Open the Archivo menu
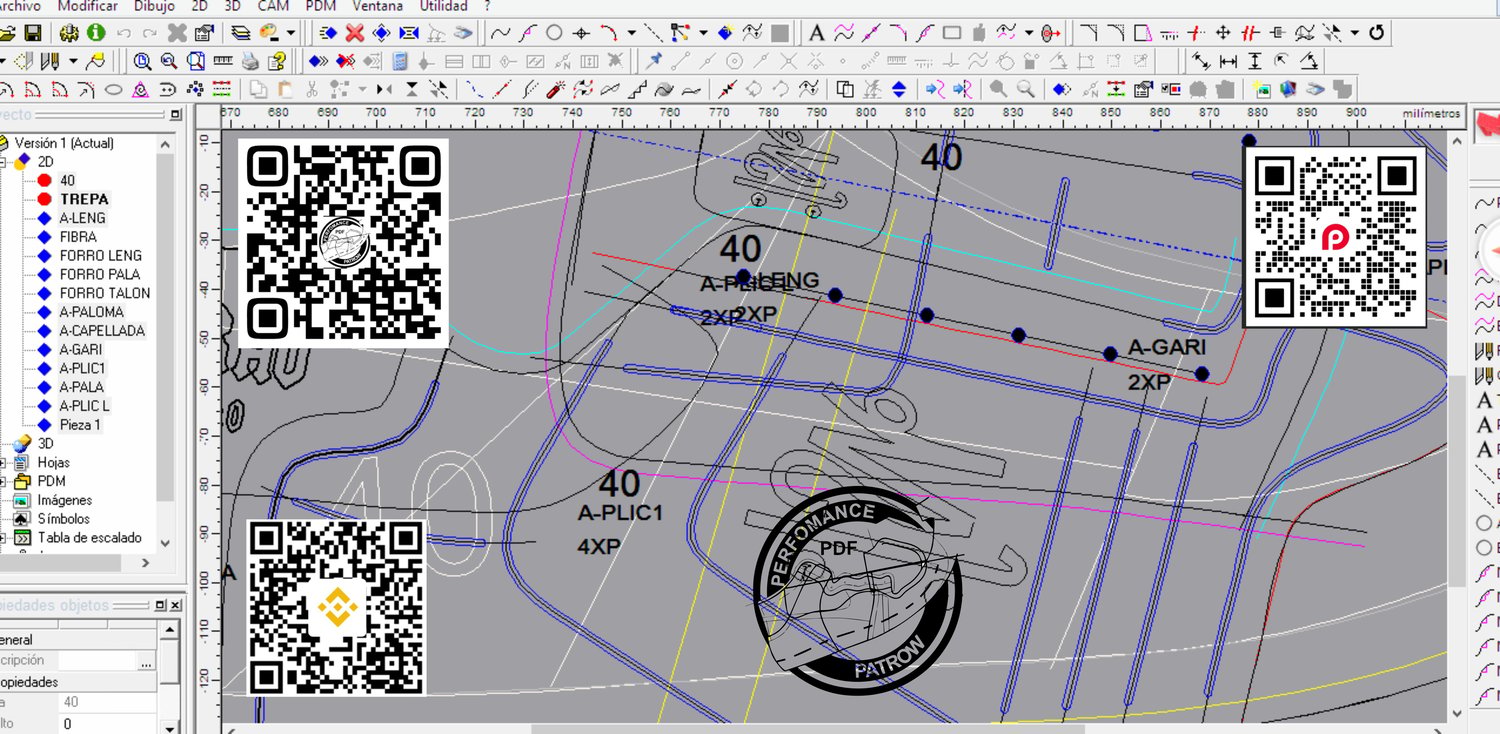The width and height of the screenshot is (1500, 734). (18, 6)
